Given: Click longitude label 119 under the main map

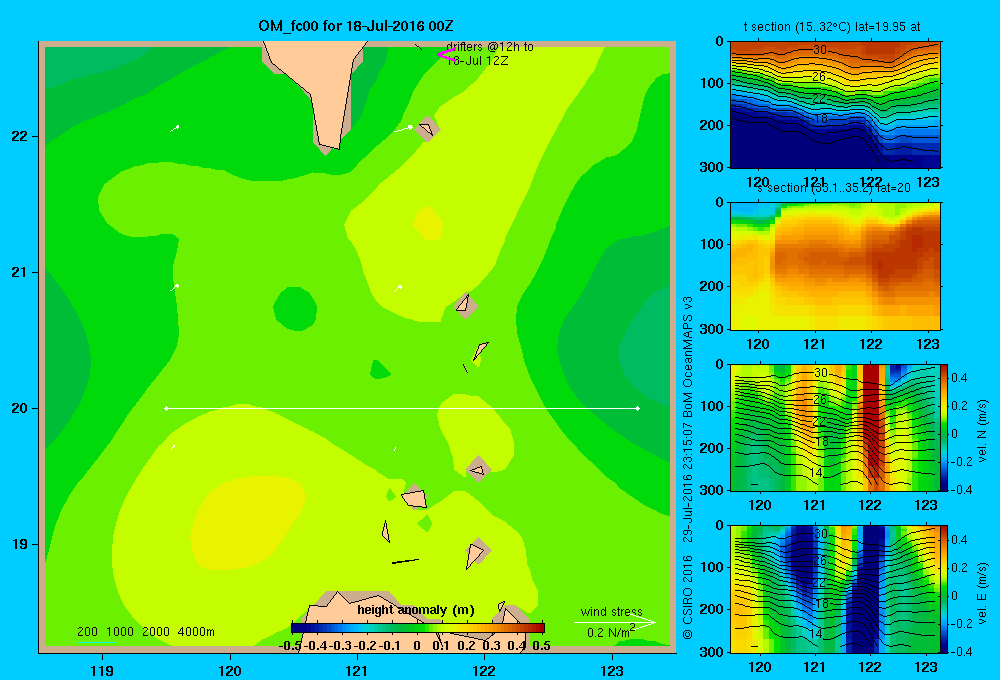Looking at the screenshot, I should point(102,671).
